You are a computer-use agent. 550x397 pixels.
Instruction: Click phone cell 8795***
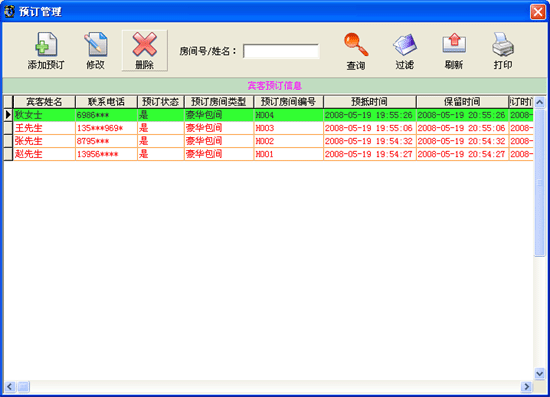[106, 141]
